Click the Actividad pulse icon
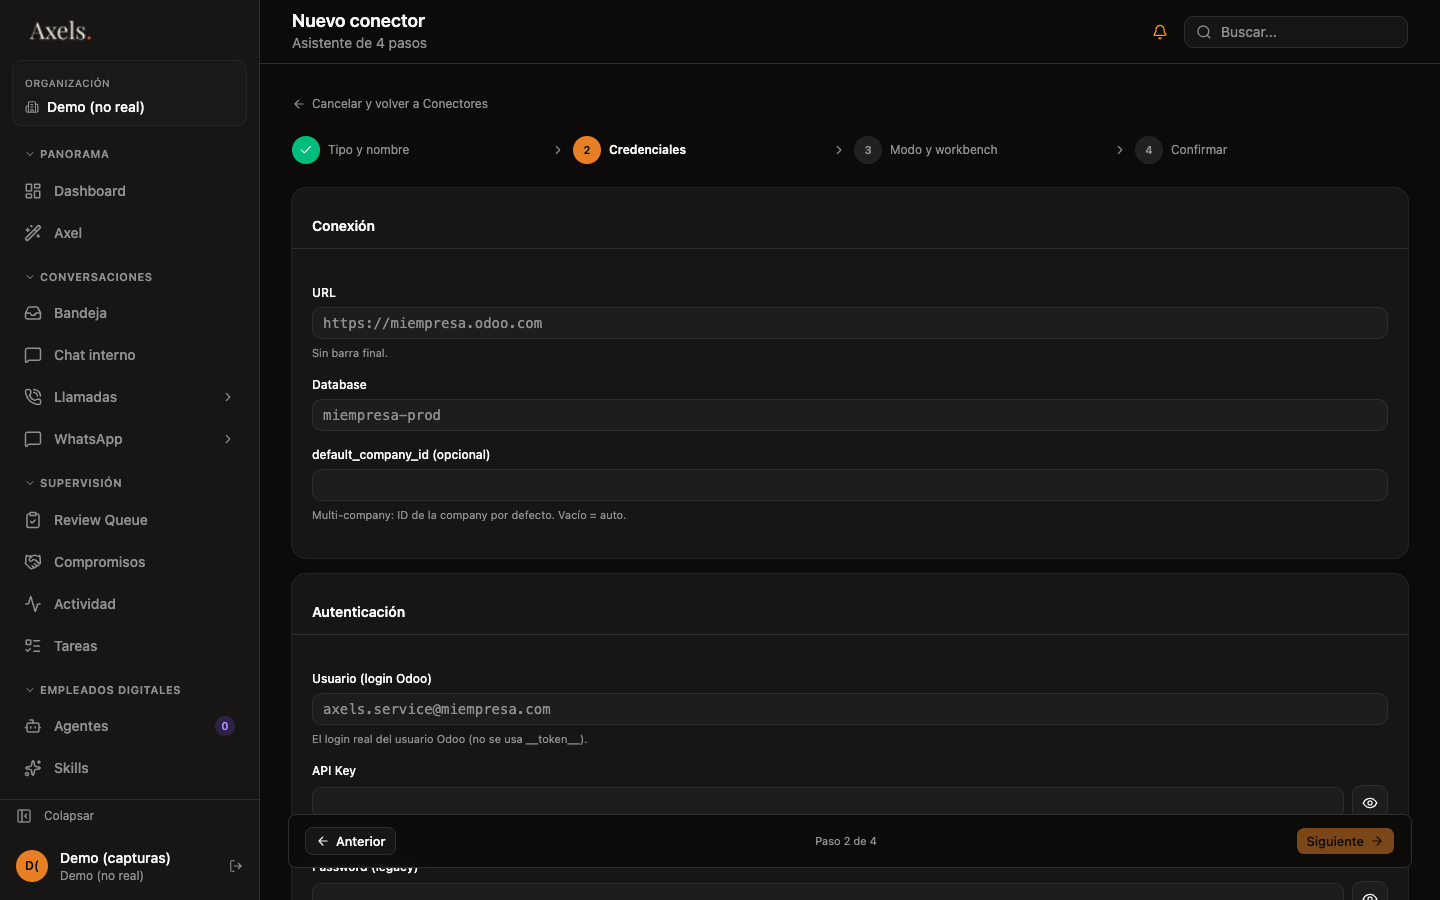The width and height of the screenshot is (1440, 900). (x=33, y=604)
